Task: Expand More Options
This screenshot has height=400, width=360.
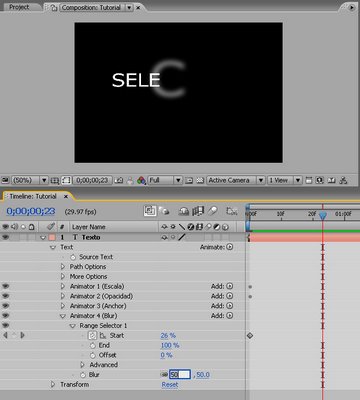Action: [x=63, y=277]
